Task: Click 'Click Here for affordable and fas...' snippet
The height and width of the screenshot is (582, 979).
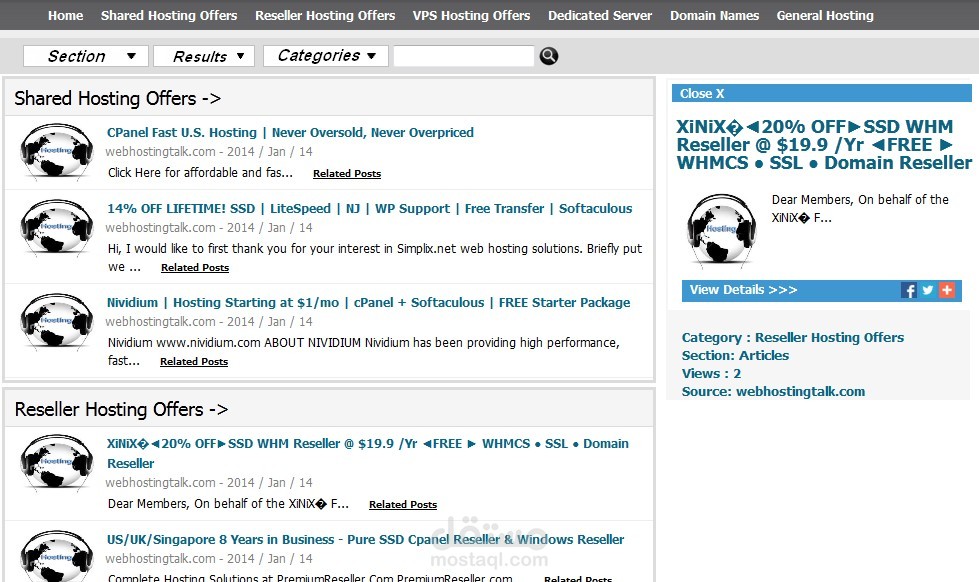Action: 200,173
